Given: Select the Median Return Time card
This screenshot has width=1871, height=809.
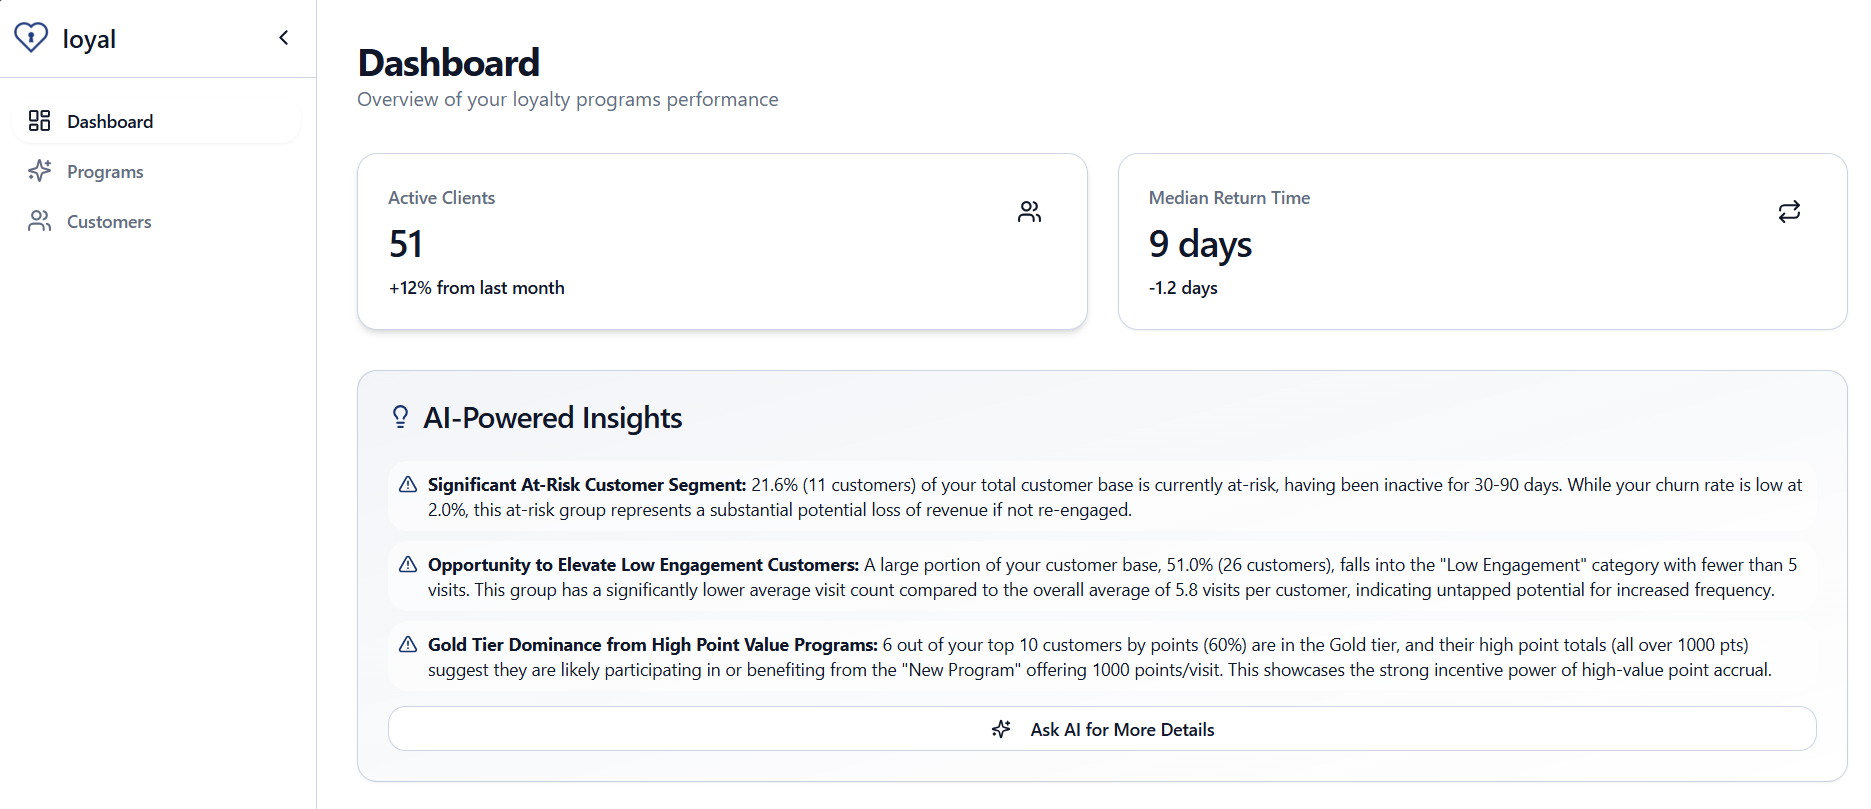Looking at the screenshot, I should point(1481,241).
